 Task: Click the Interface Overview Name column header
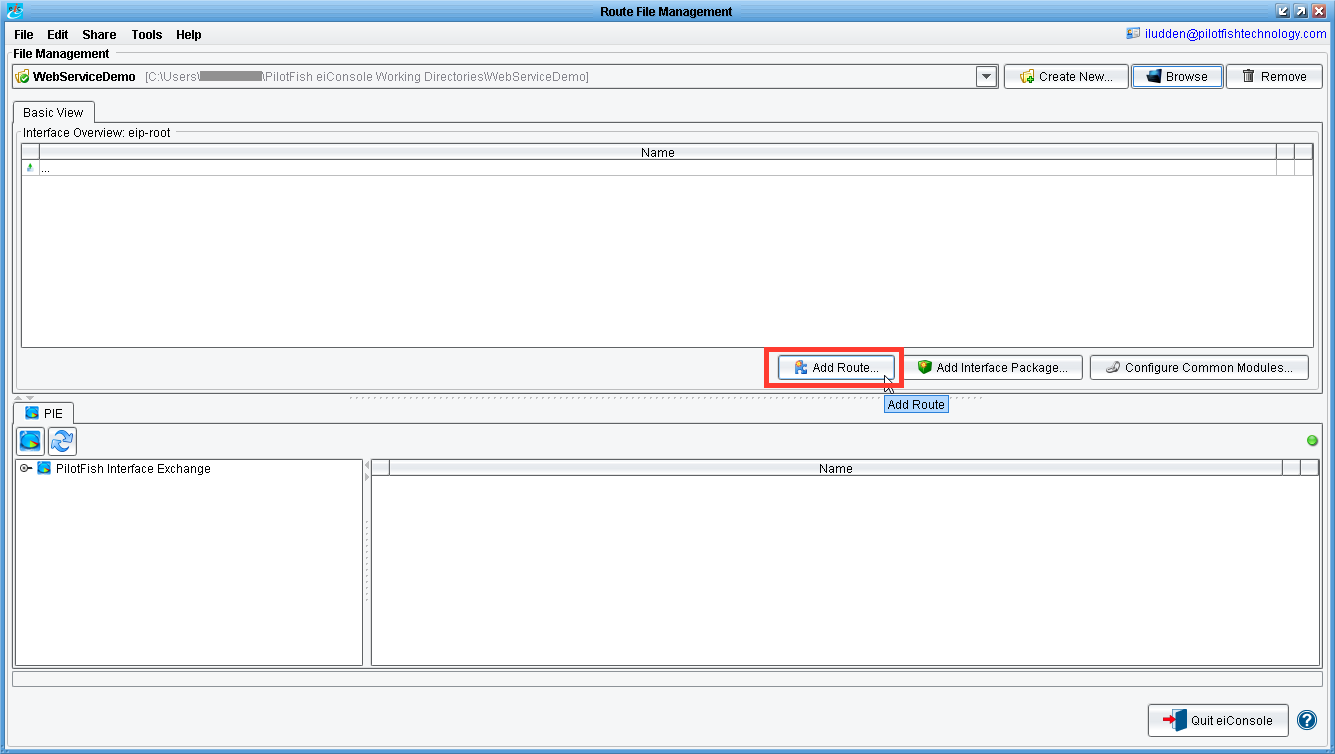pyautogui.click(x=658, y=152)
